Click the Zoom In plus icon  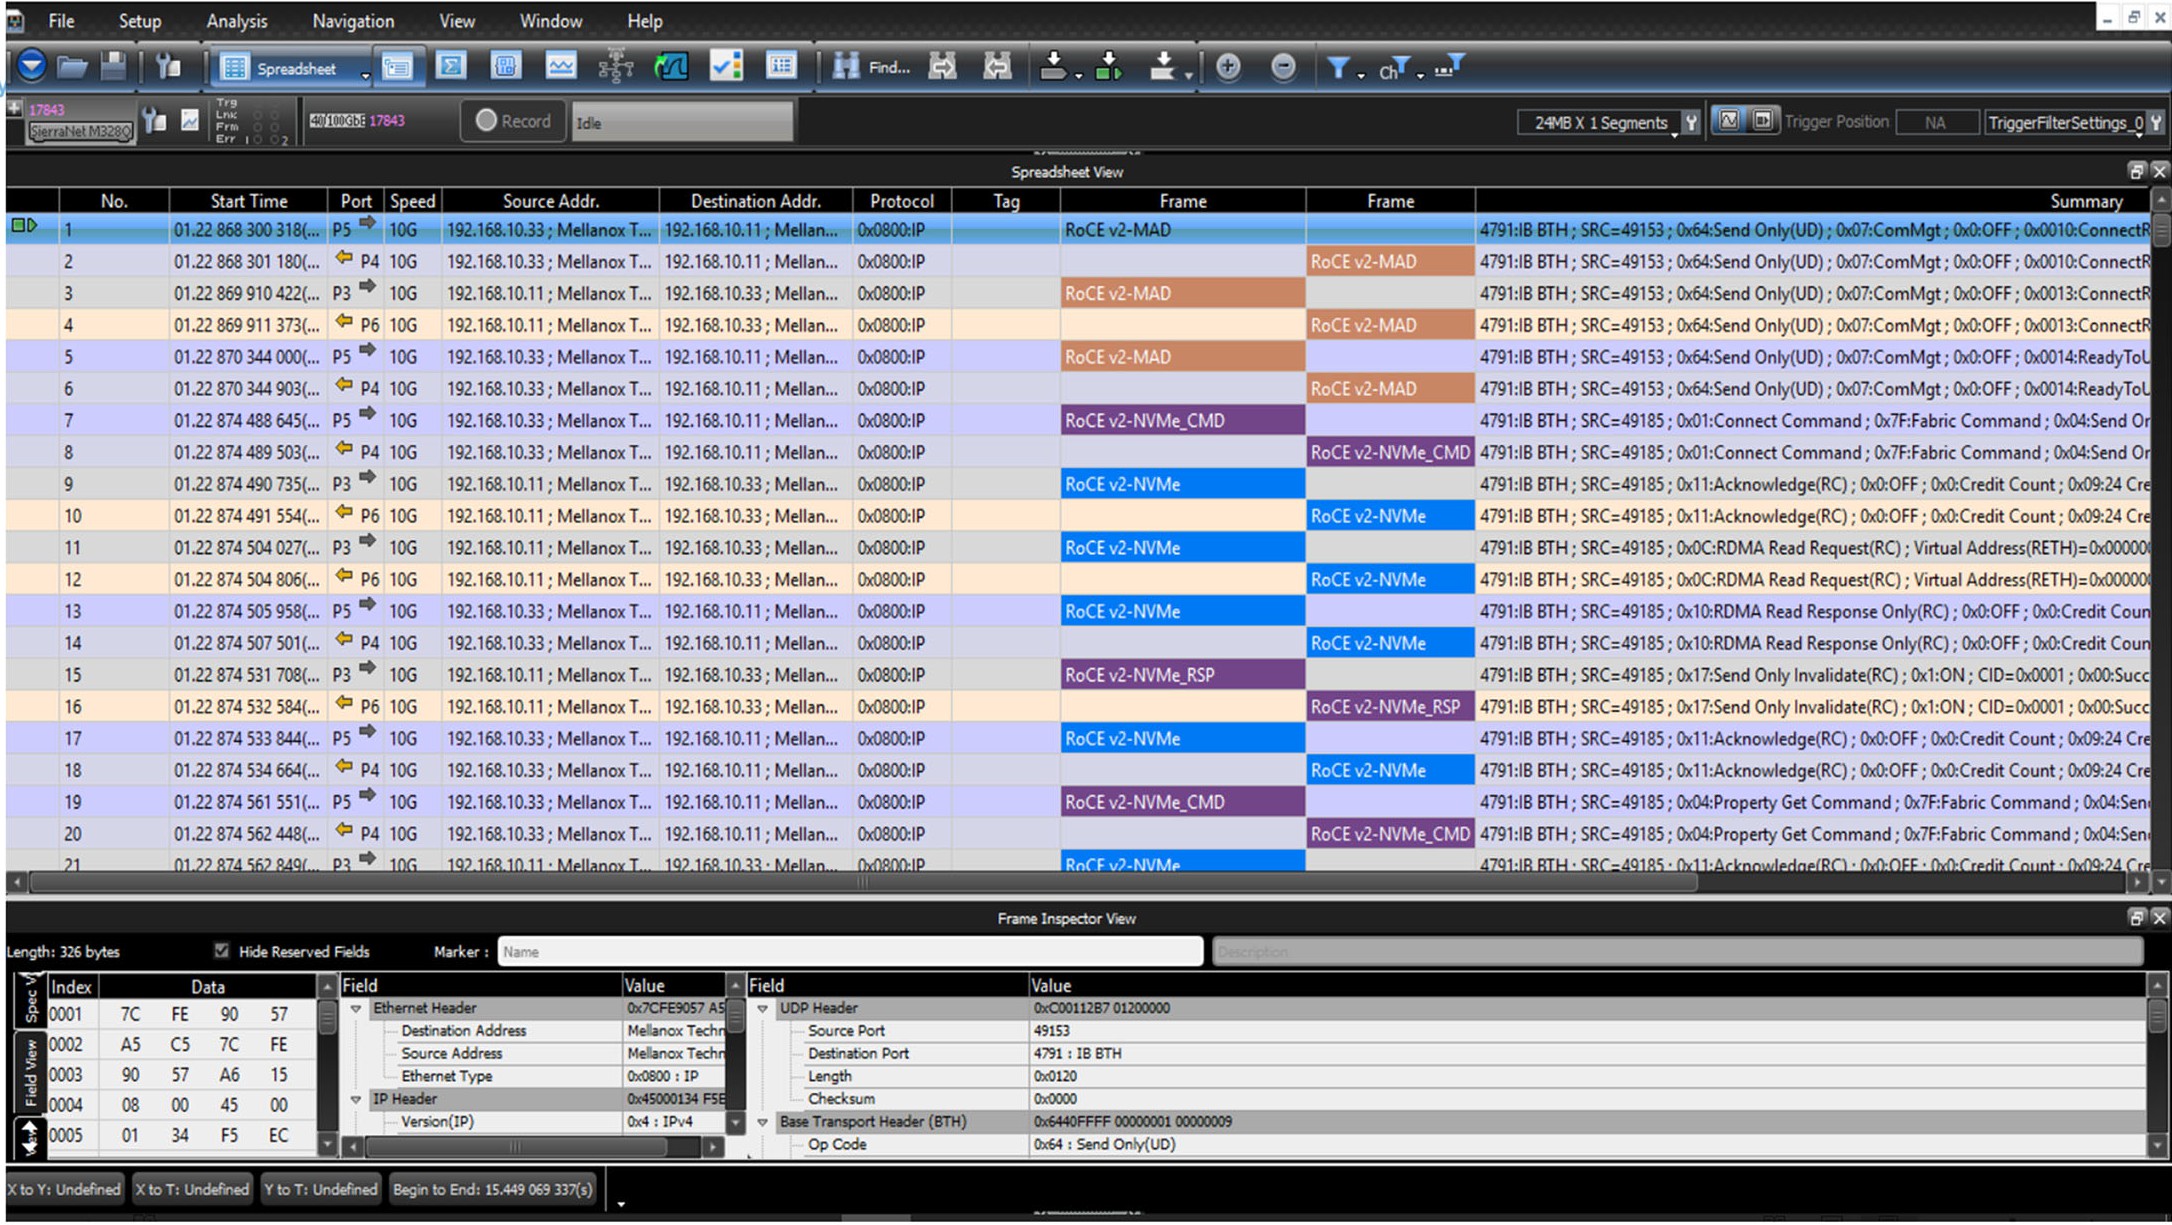tap(1228, 67)
